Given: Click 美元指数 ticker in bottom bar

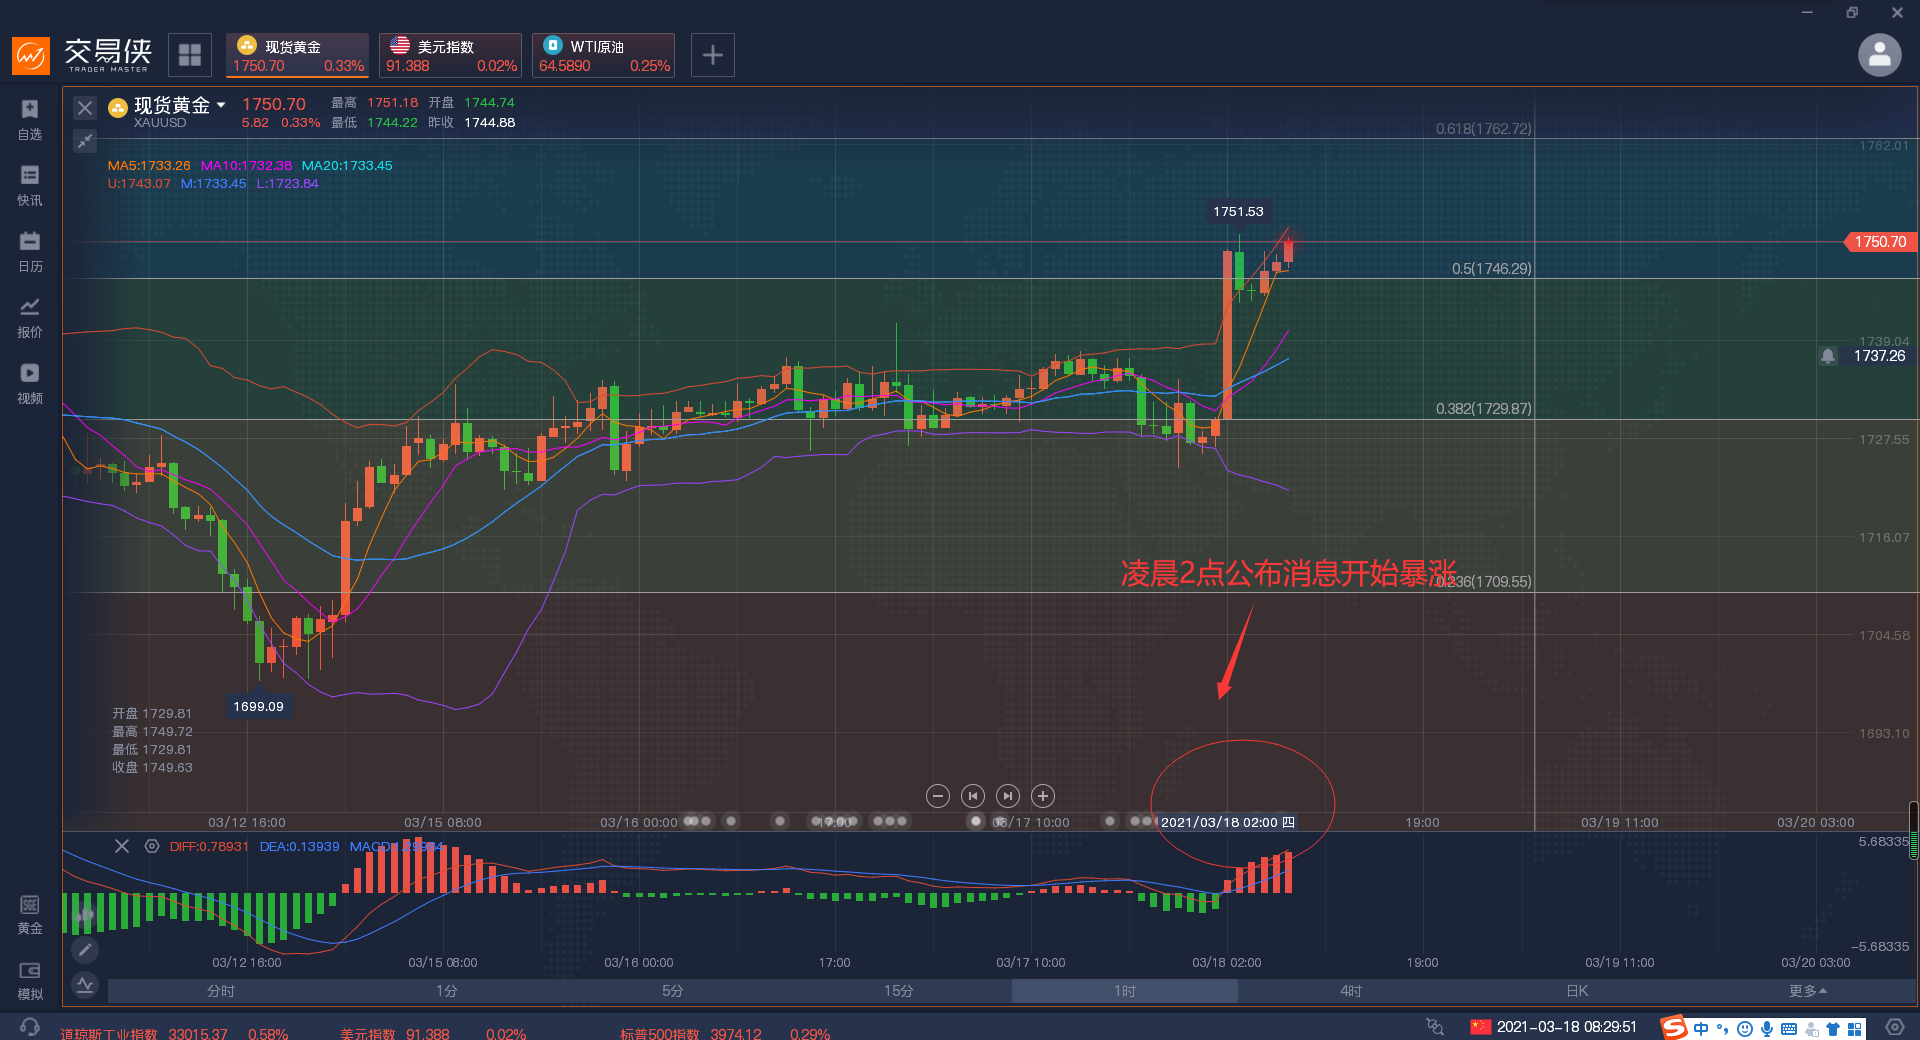Looking at the screenshot, I should click(433, 1034).
